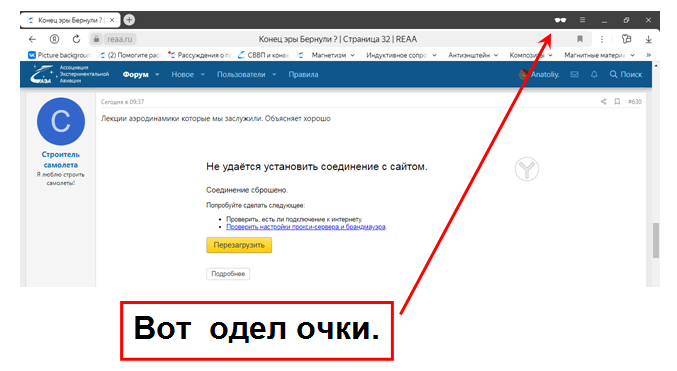Open the downloads arrow icon
The height and width of the screenshot is (371, 677).
[649, 39]
